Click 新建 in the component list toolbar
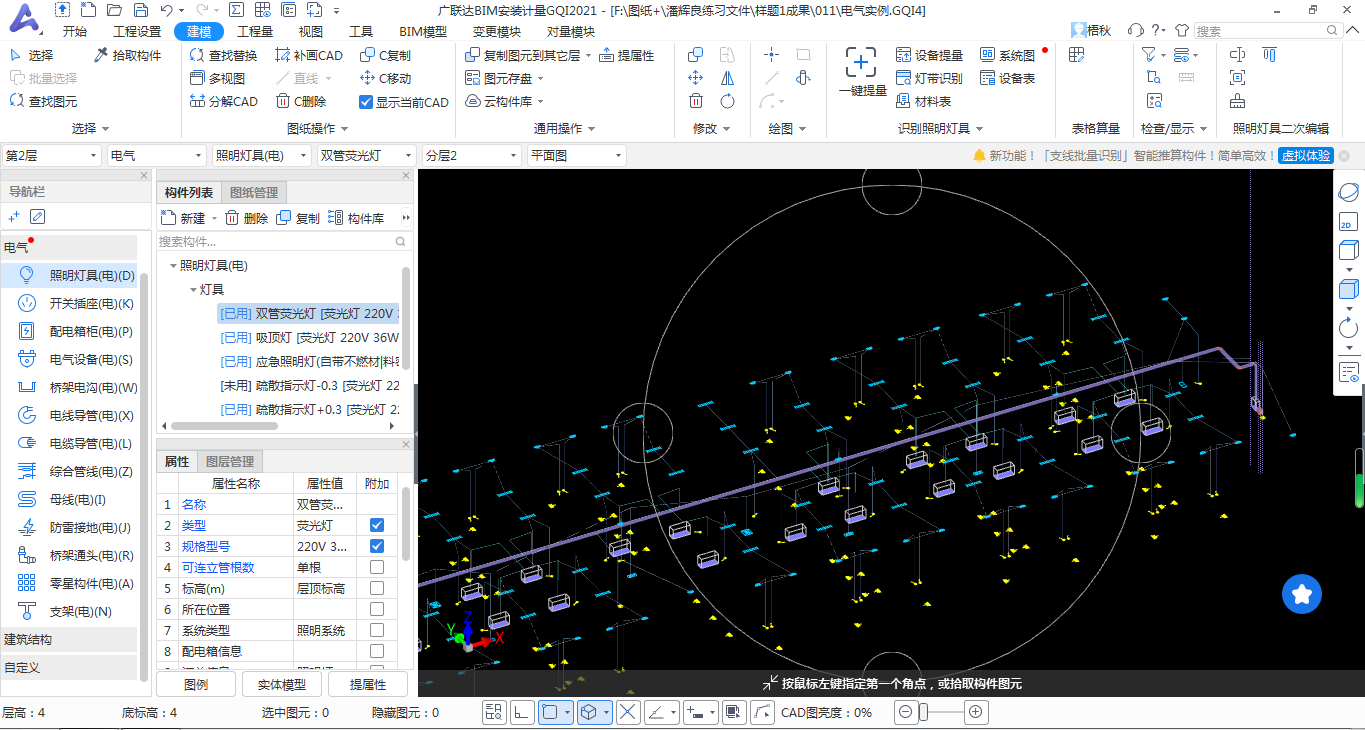 click(183, 218)
